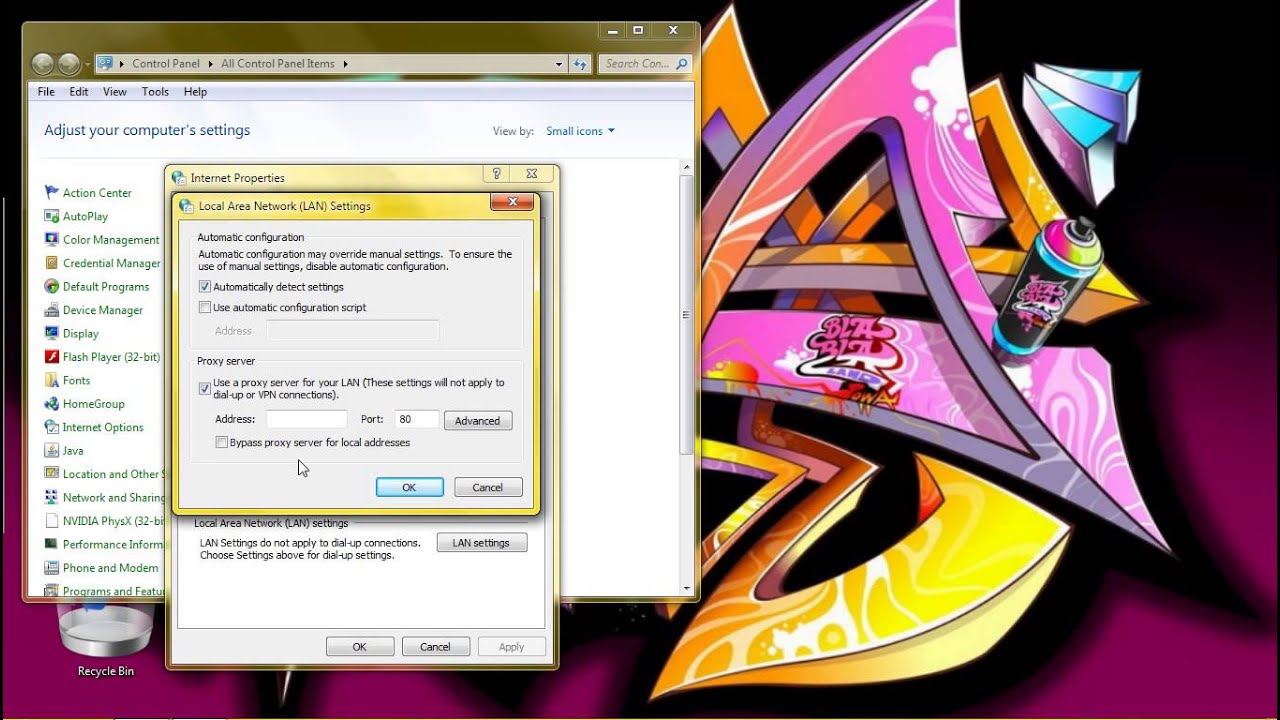Click the NVIDIA PhysX icon
The width and height of the screenshot is (1280, 720).
pyautogui.click(x=52, y=521)
